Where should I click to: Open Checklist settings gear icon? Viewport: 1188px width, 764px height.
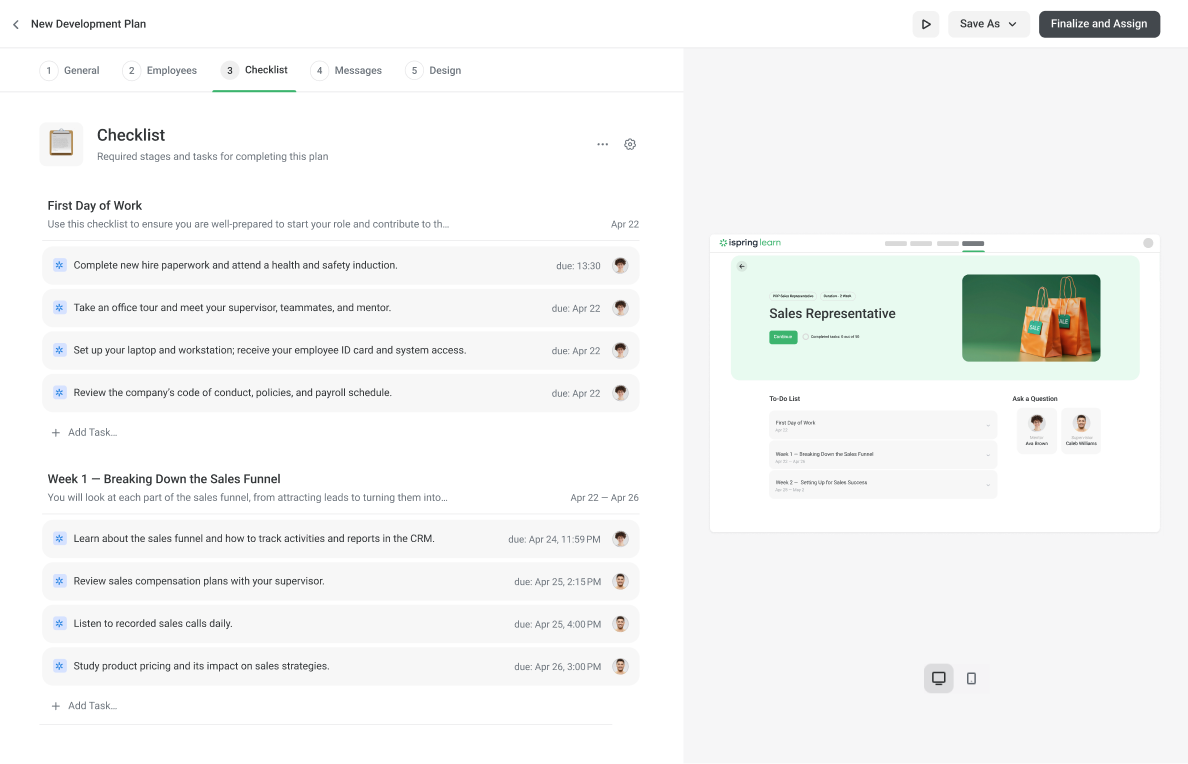[x=630, y=144]
